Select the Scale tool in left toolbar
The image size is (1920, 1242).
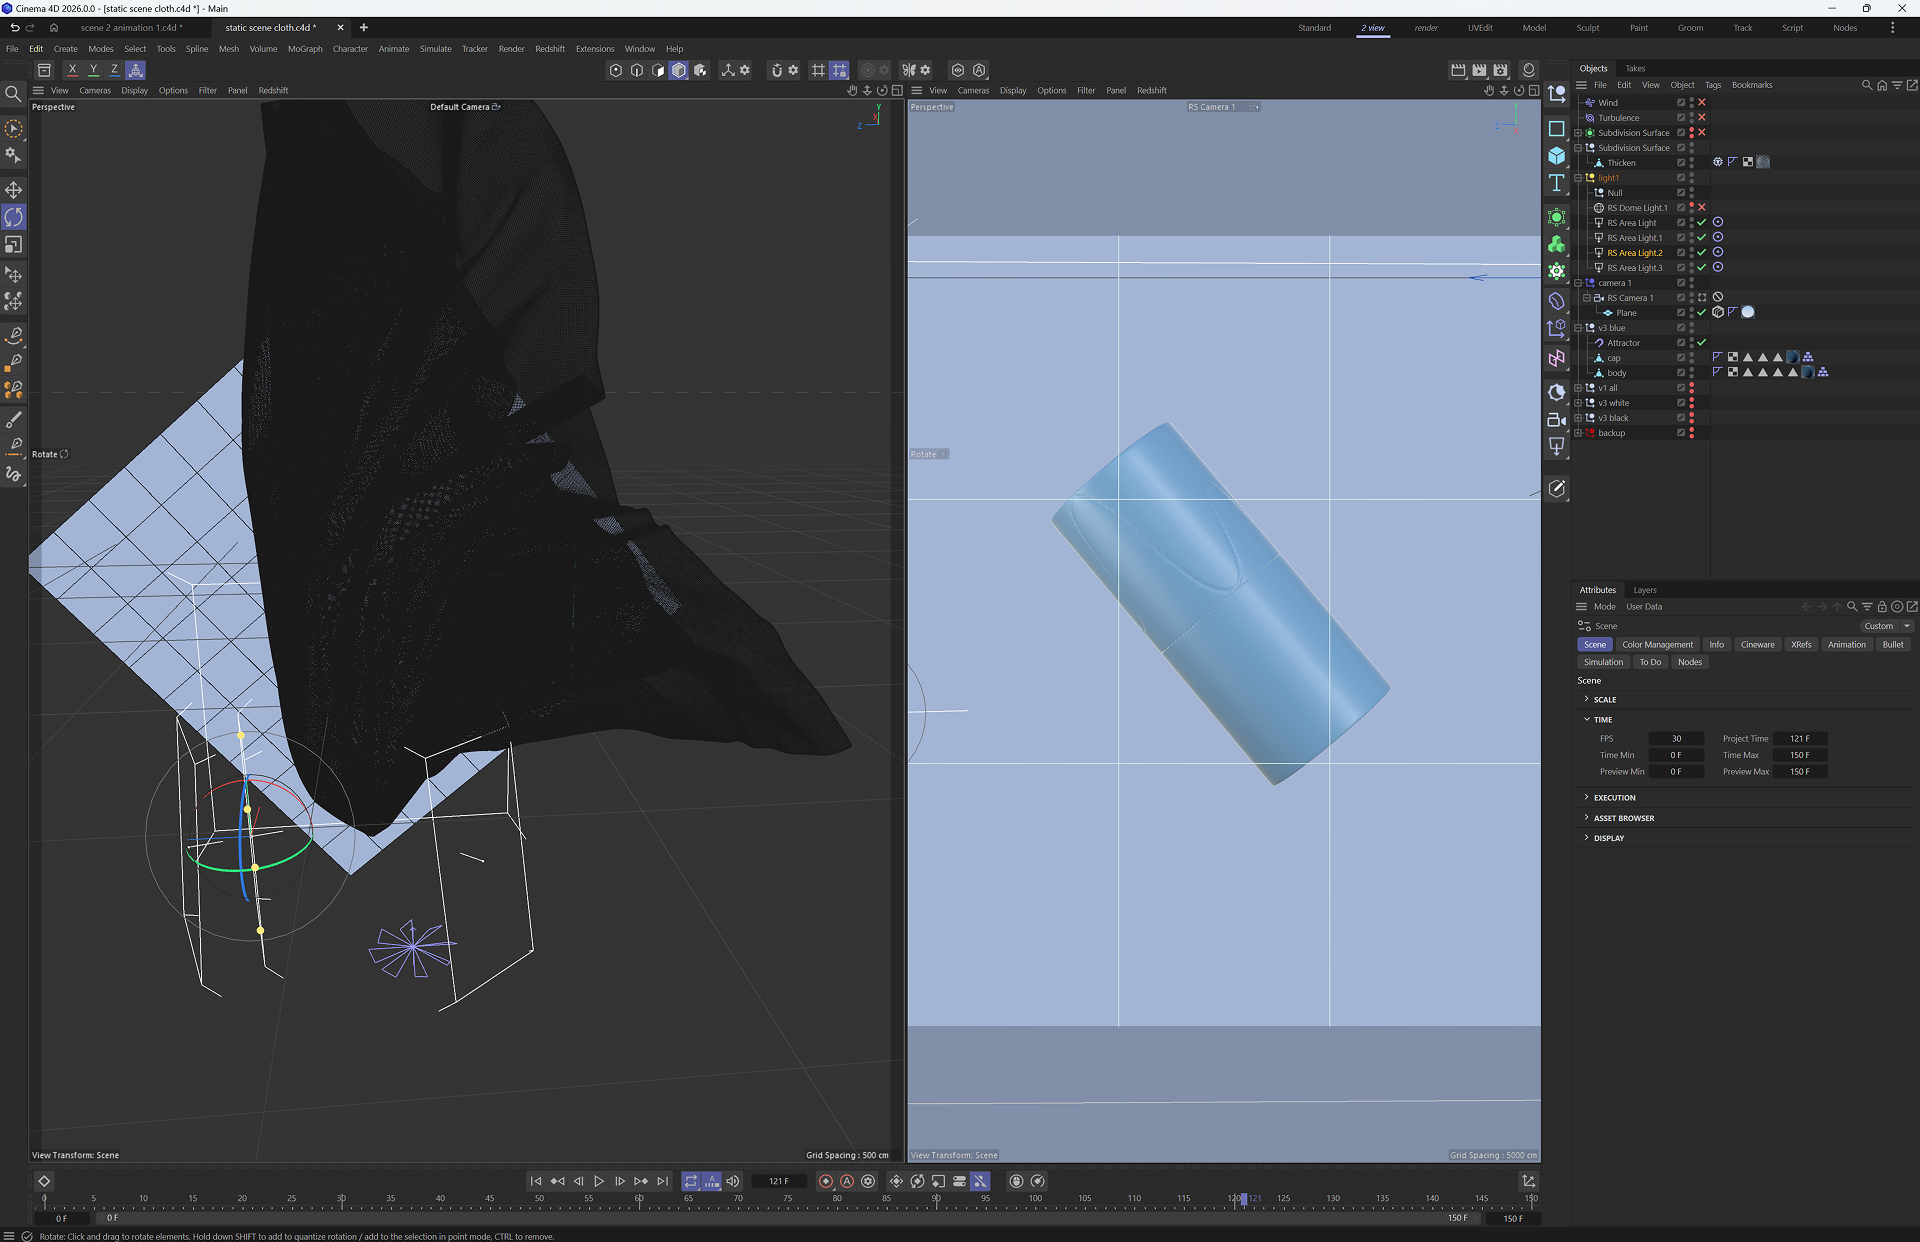(x=14, y=244)
